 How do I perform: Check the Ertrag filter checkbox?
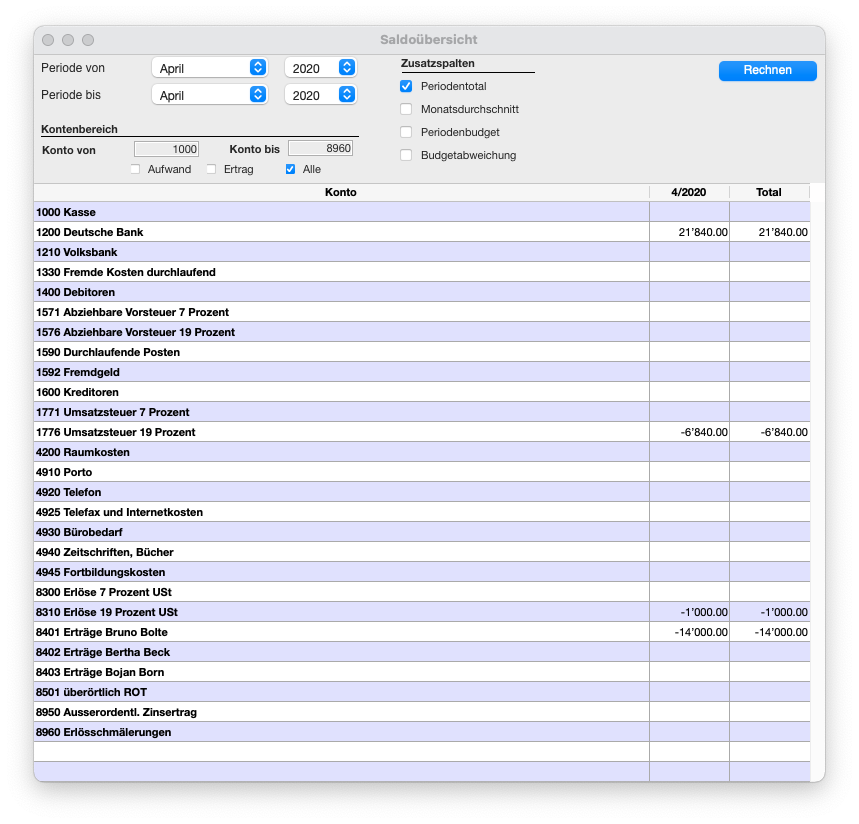[211, 169]
